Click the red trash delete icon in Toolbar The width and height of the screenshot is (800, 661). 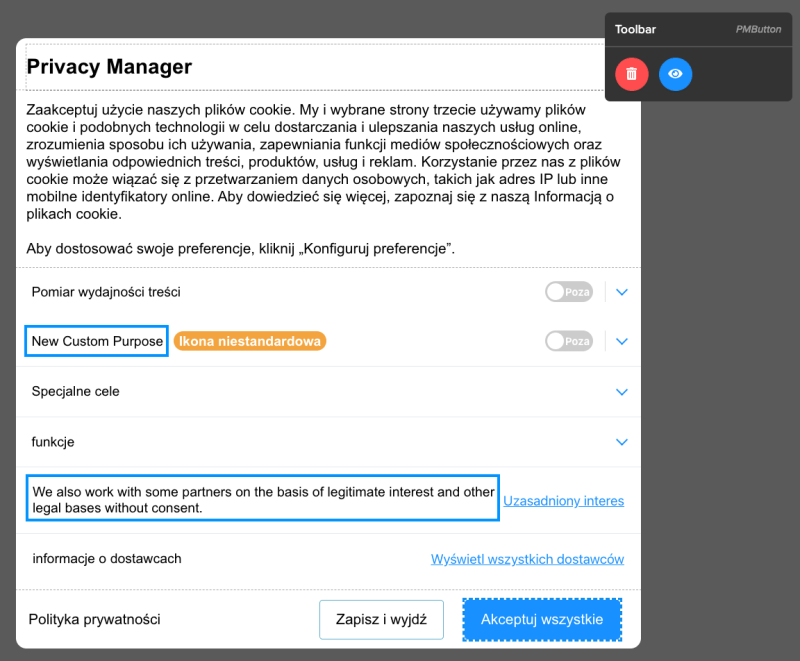tap(631, 74)
